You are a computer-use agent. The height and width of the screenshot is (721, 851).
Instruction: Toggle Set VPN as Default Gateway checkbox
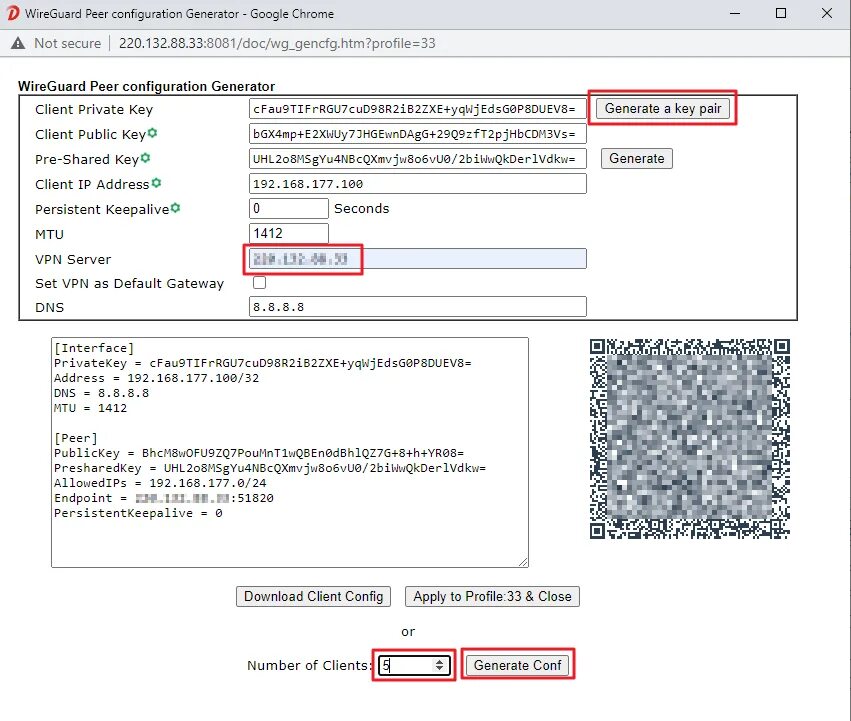pyautogui.click(x=259, y=282)
